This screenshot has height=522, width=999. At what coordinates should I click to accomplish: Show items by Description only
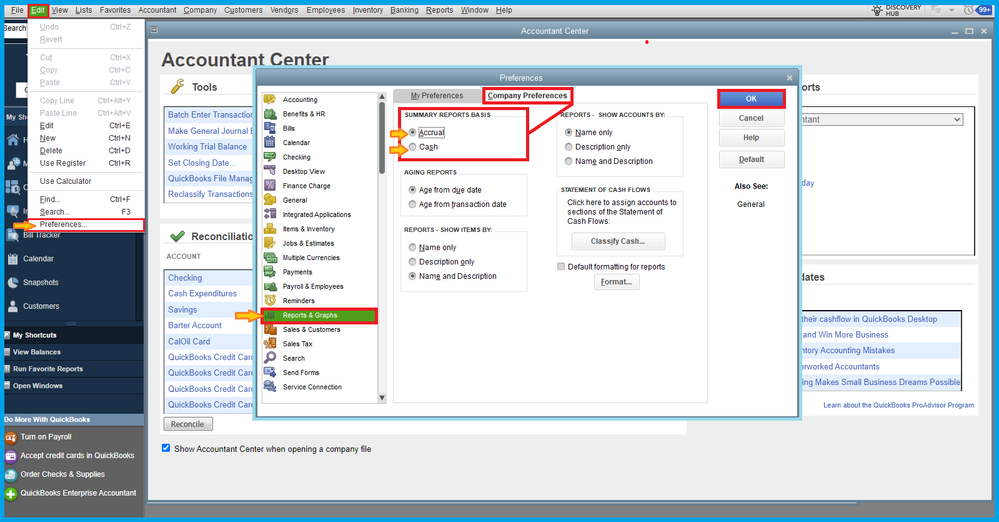(x=413, y=262)
